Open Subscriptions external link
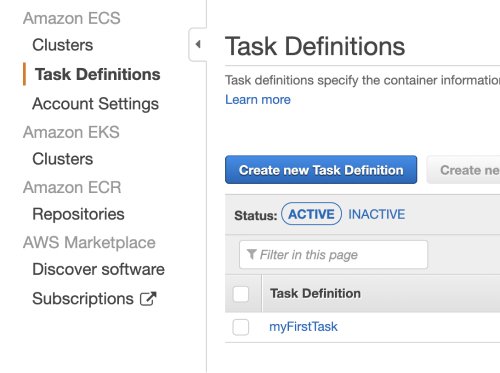500x373 pixels. 83,299
